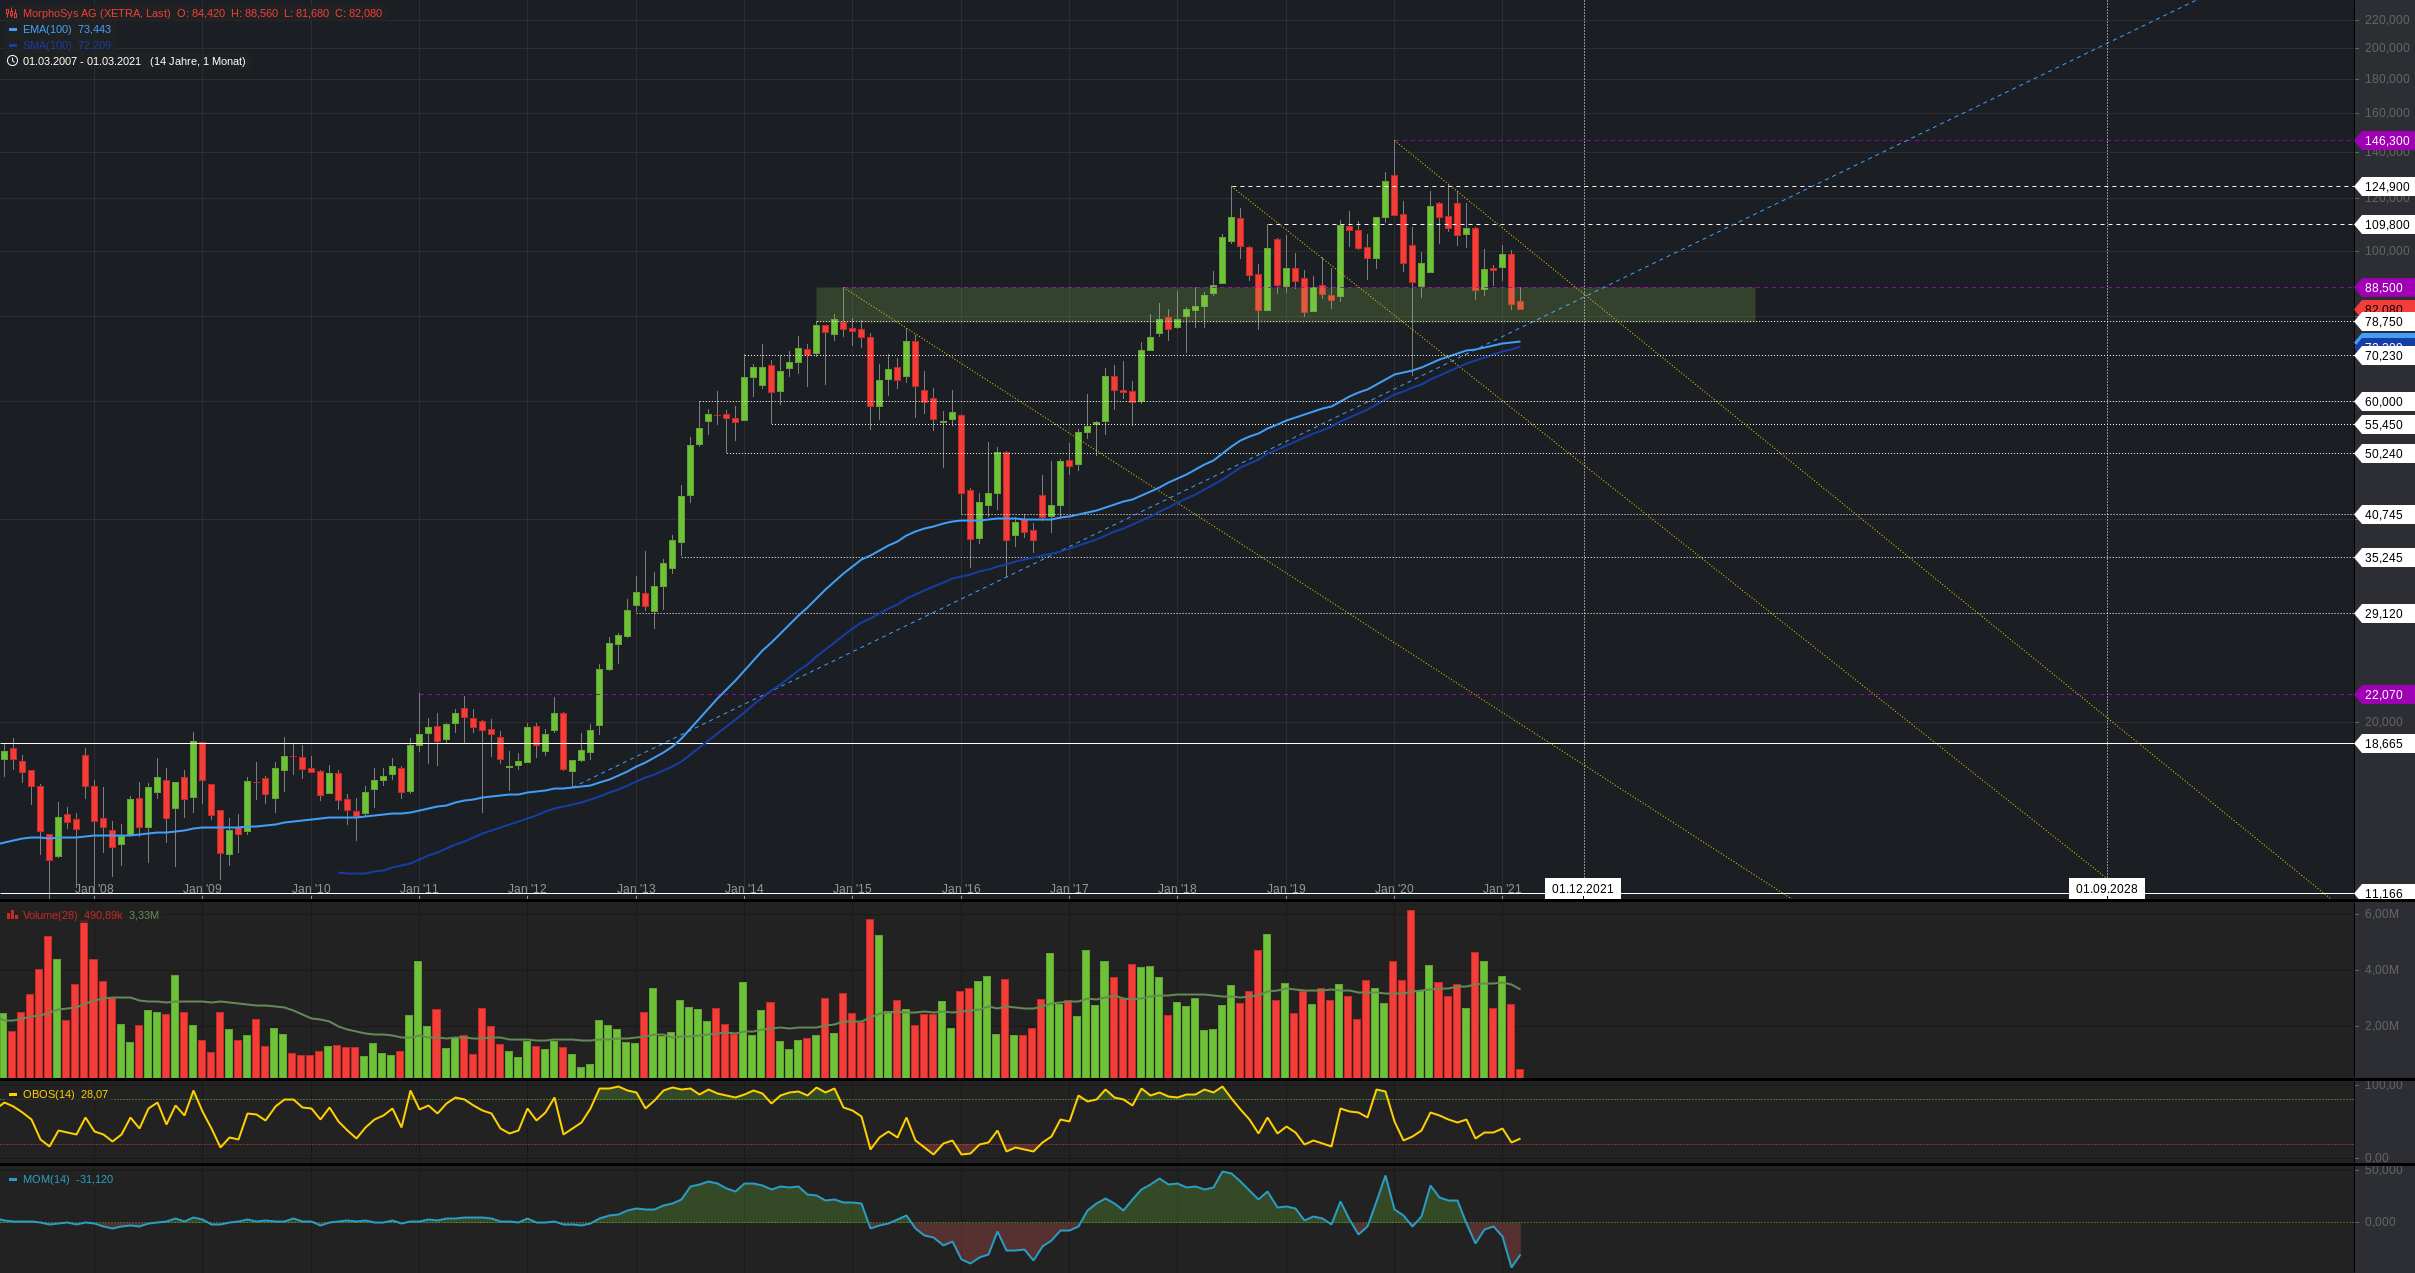Select the EMA(100) indicator label

[x=47, y=30]
